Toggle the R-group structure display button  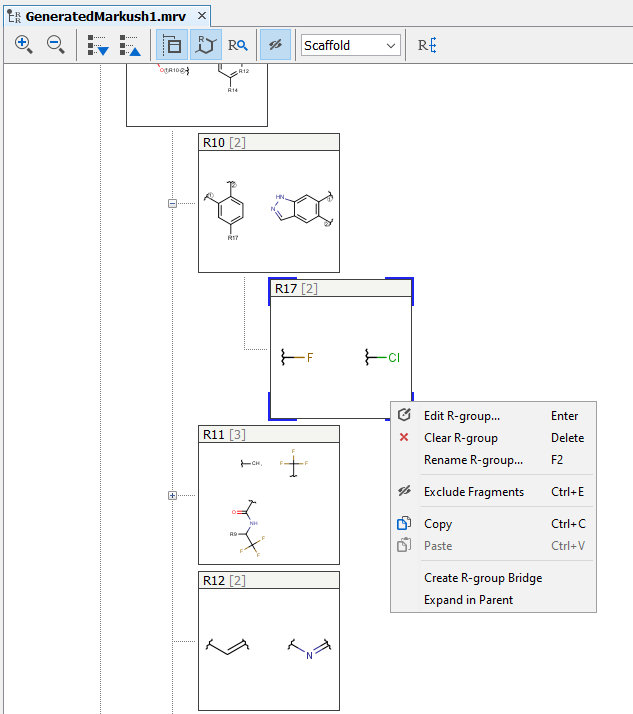[x=205, y=45]
